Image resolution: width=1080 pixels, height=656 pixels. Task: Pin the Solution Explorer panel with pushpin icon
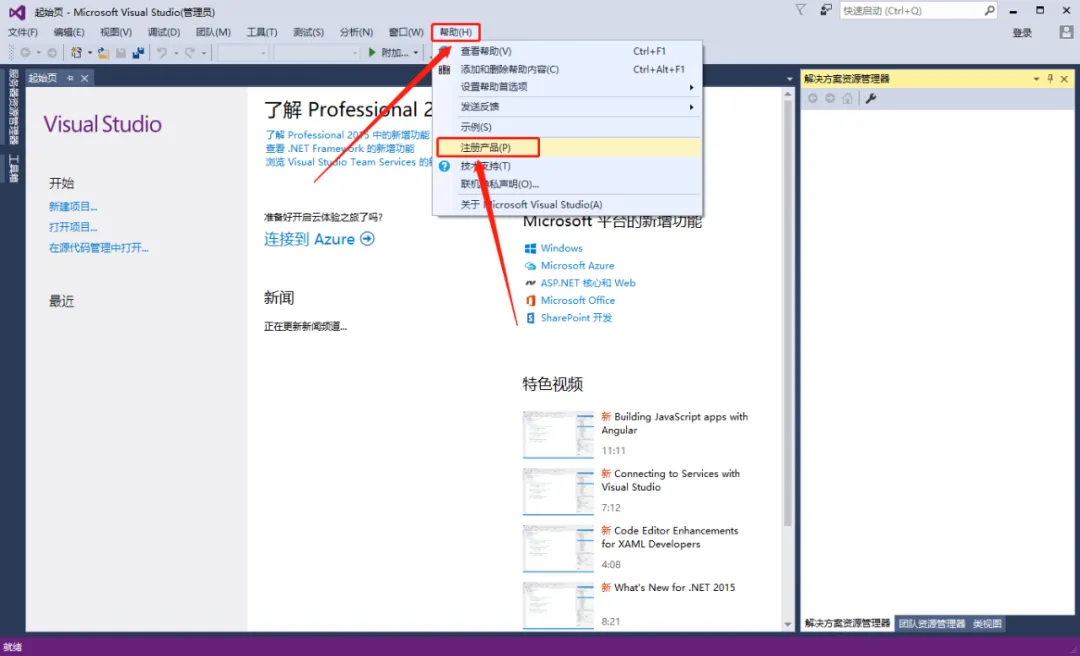(1050, 79)
